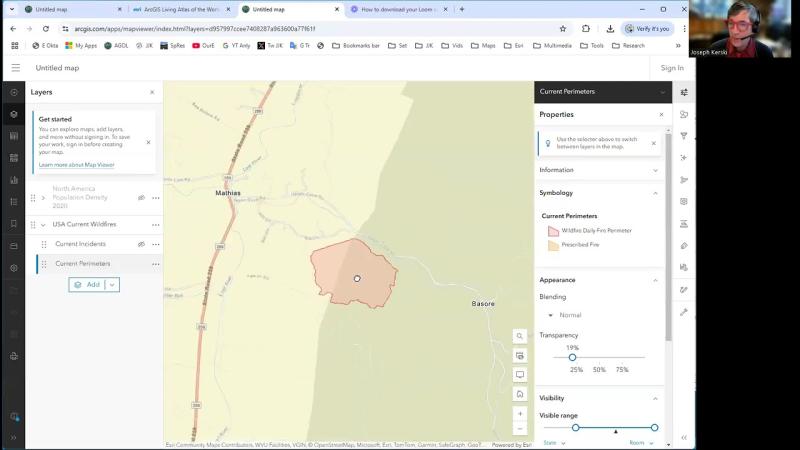Switch to the first Untitled map browser tab

(x=73, y=9)
